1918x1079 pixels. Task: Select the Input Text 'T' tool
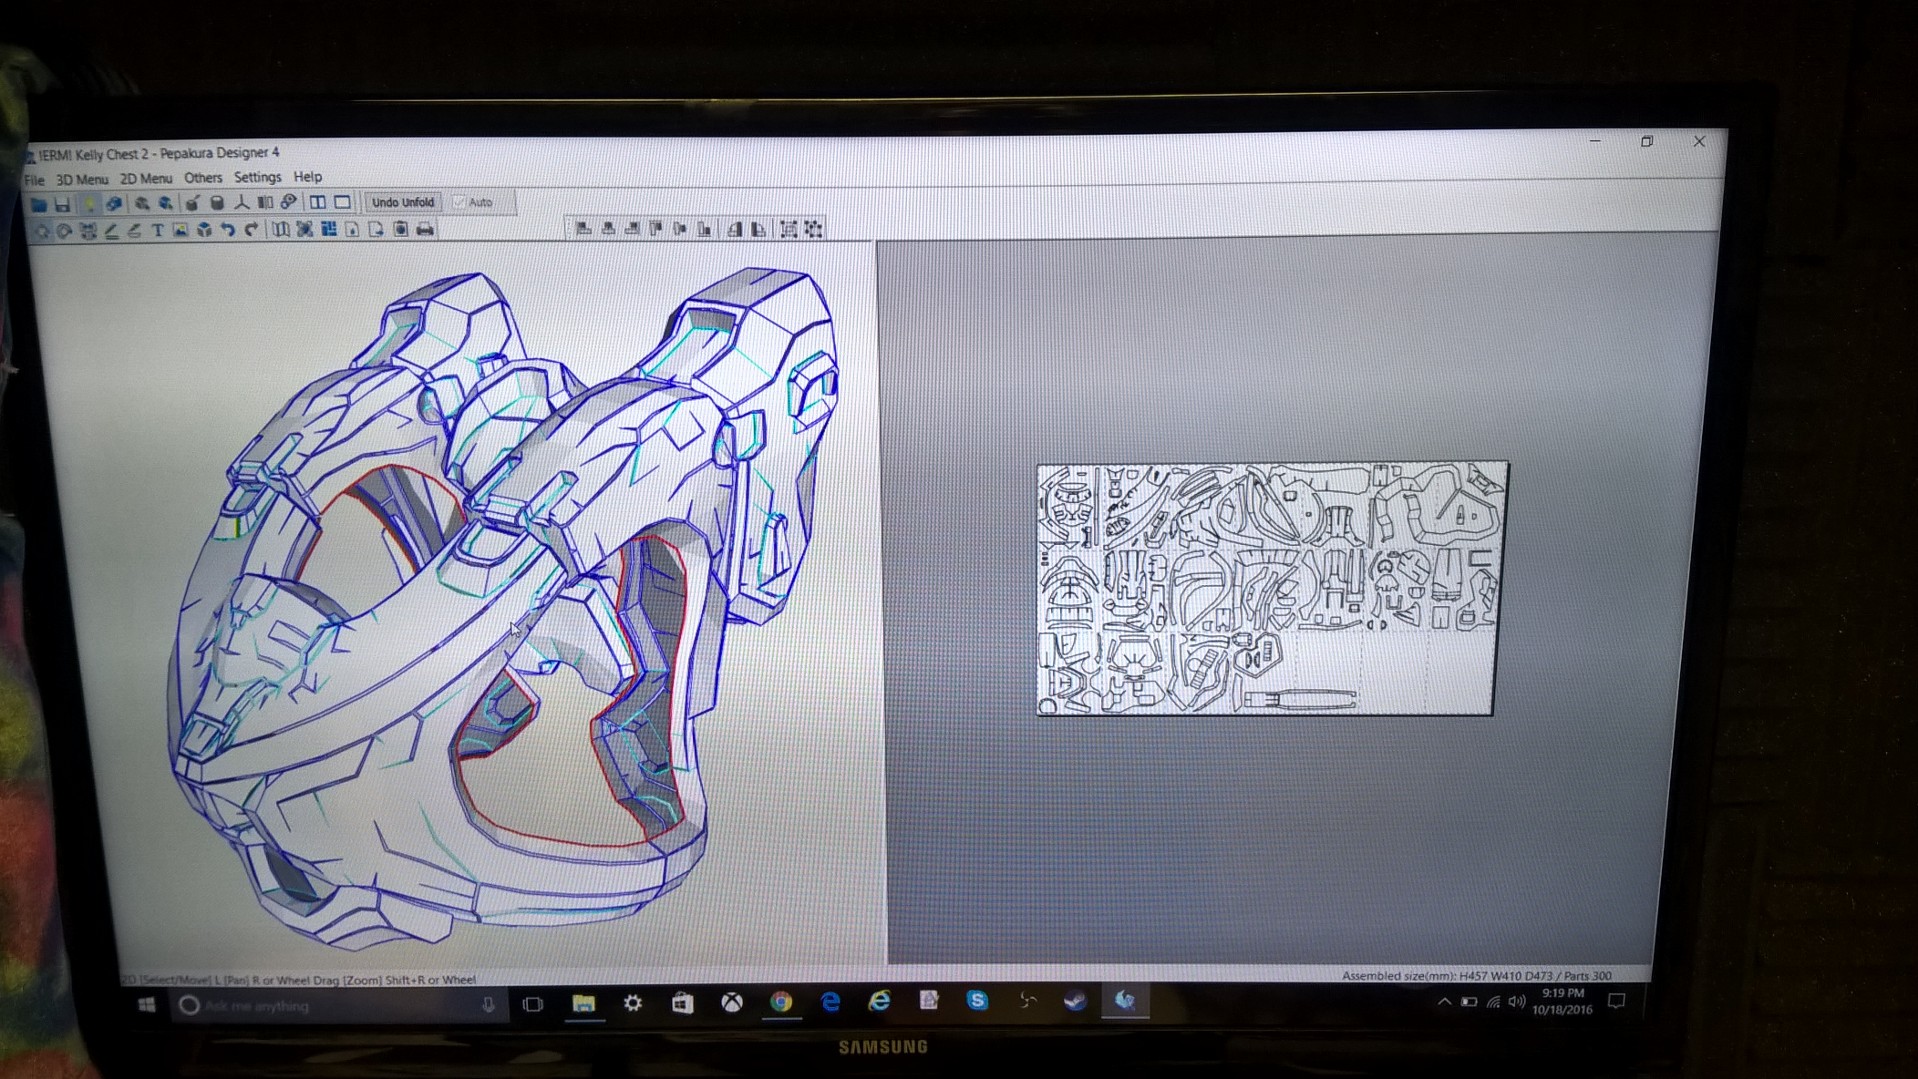tap(158, 230)
